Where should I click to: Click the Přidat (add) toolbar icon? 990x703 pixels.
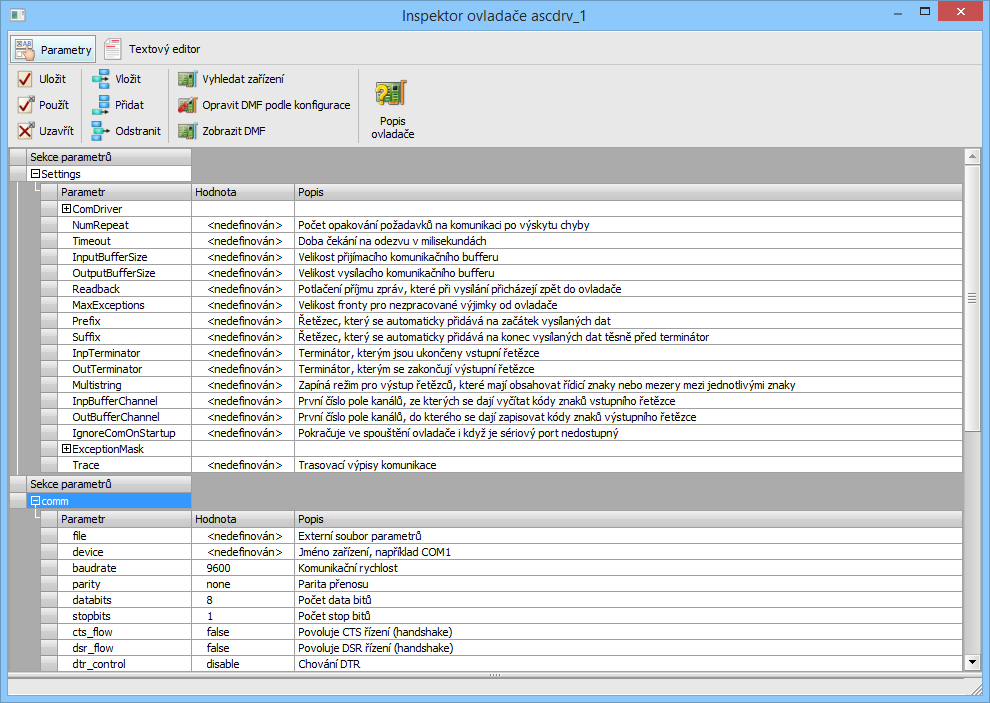pyautogui.click(x=101, y=105)
